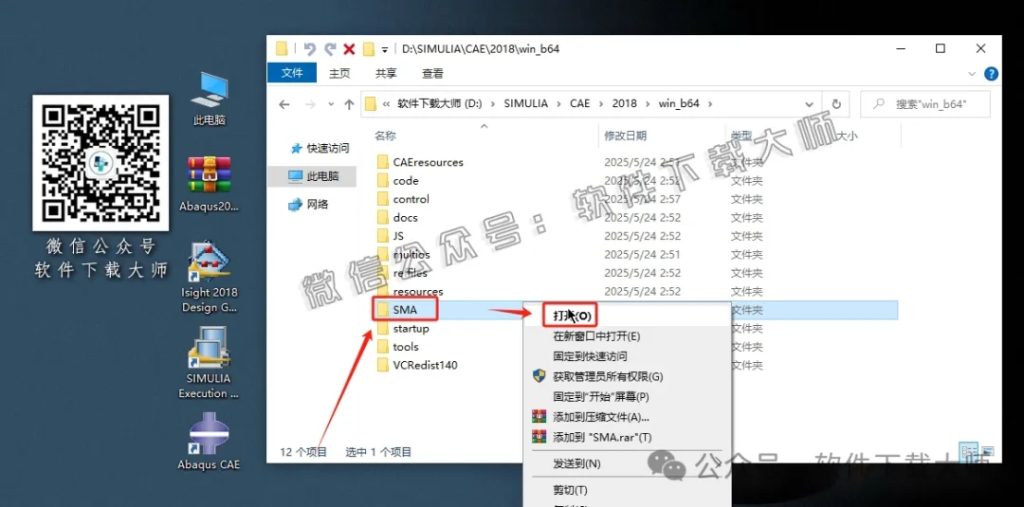Choose 固定到"开始"屏幕(P) from context menu
This screenshot has height=507, width=1024.
coord(601,397)
